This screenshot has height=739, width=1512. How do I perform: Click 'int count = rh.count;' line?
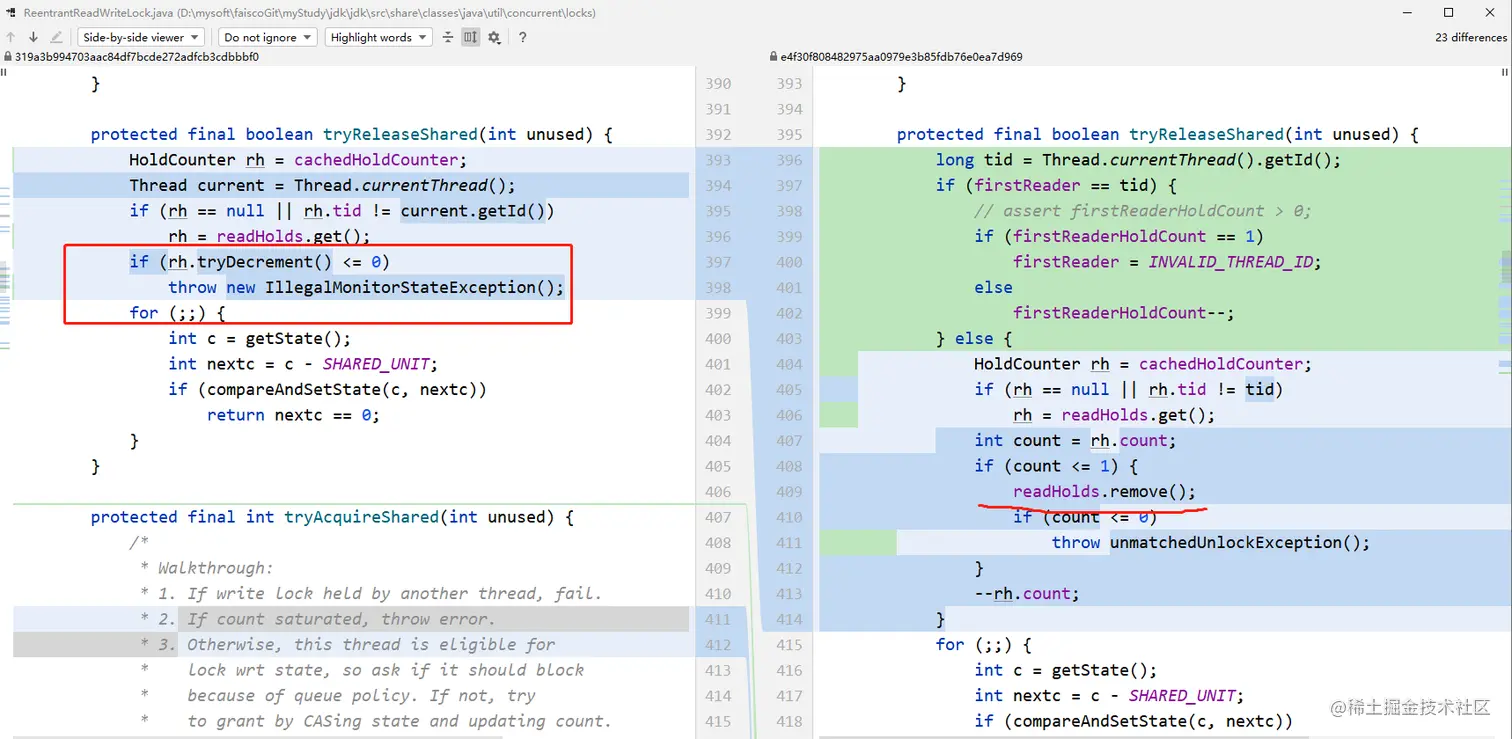1075,441
